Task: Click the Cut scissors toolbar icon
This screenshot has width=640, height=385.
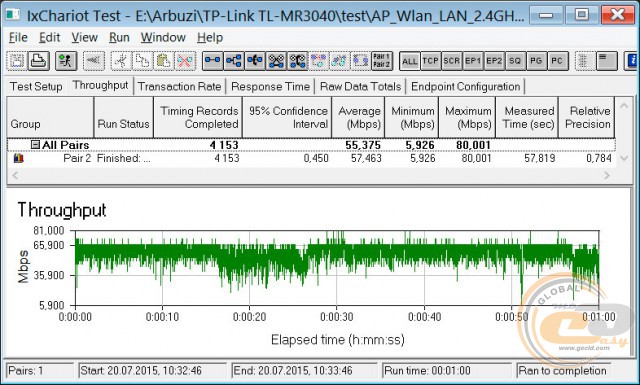Action: pos(121,61)
